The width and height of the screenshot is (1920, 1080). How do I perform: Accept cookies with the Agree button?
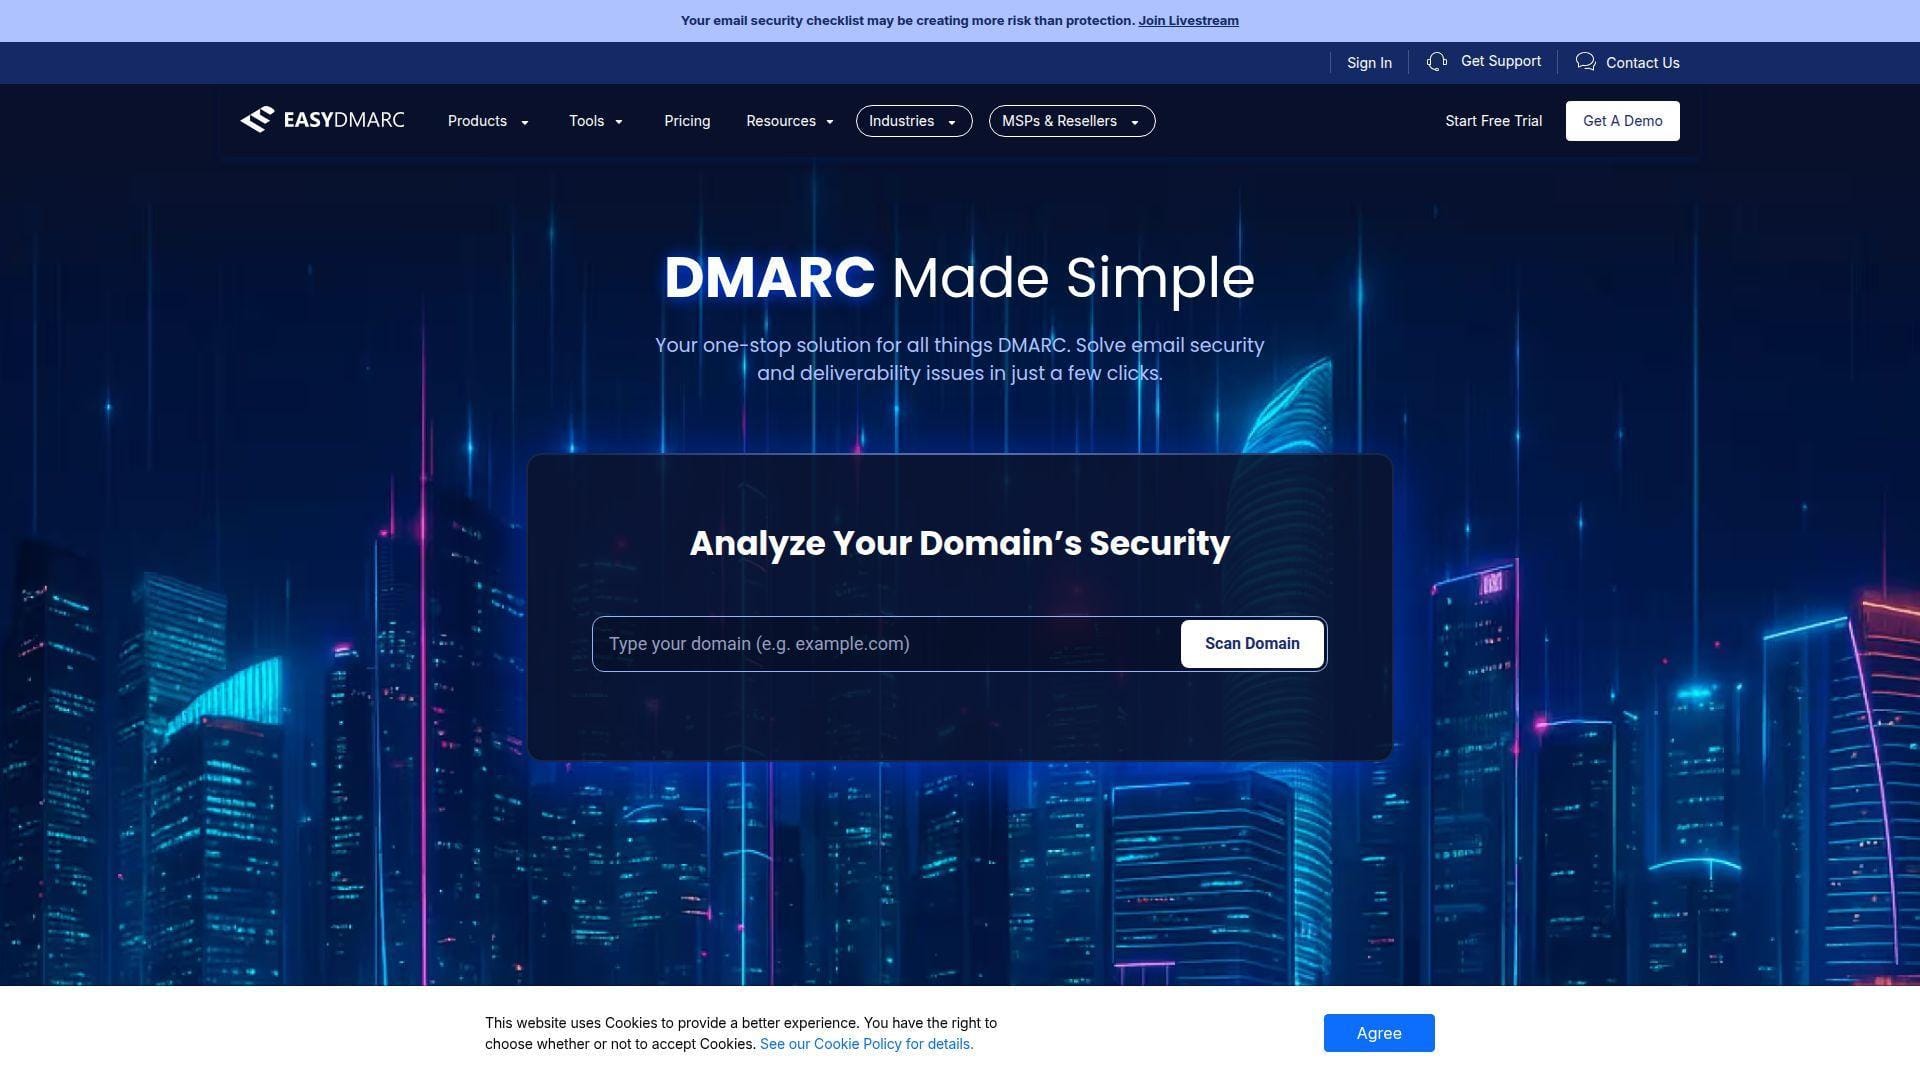click(1379, 1033)
